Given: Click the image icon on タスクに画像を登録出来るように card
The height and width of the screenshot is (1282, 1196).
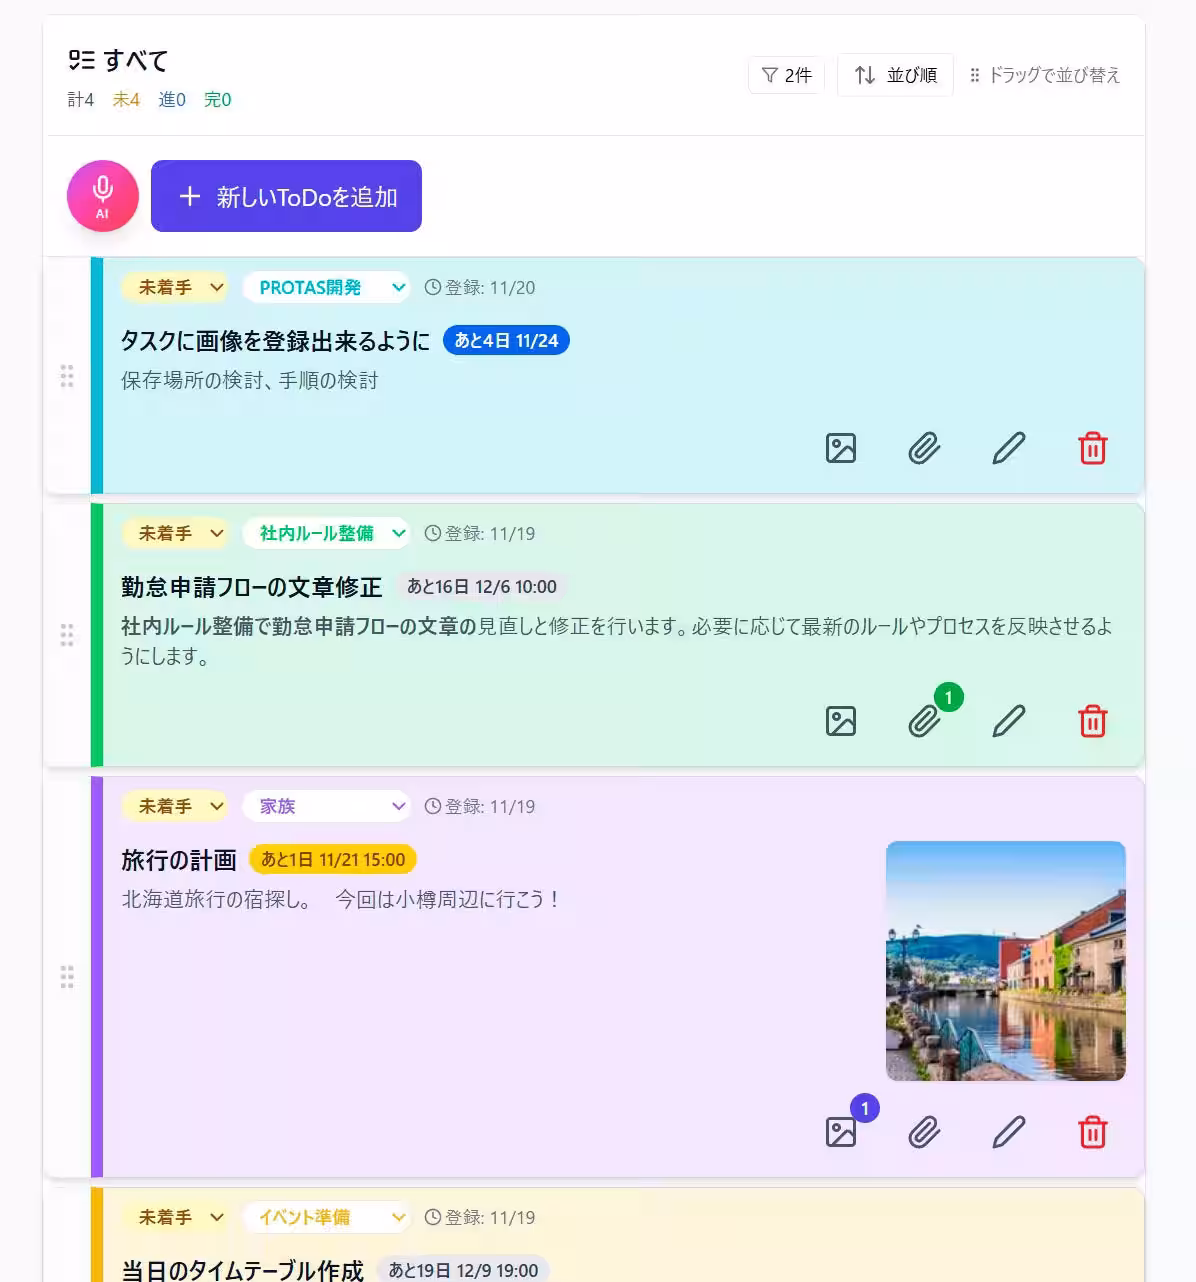Looking at the screenshot, I should pyautogui.click(x=841, y=449).
